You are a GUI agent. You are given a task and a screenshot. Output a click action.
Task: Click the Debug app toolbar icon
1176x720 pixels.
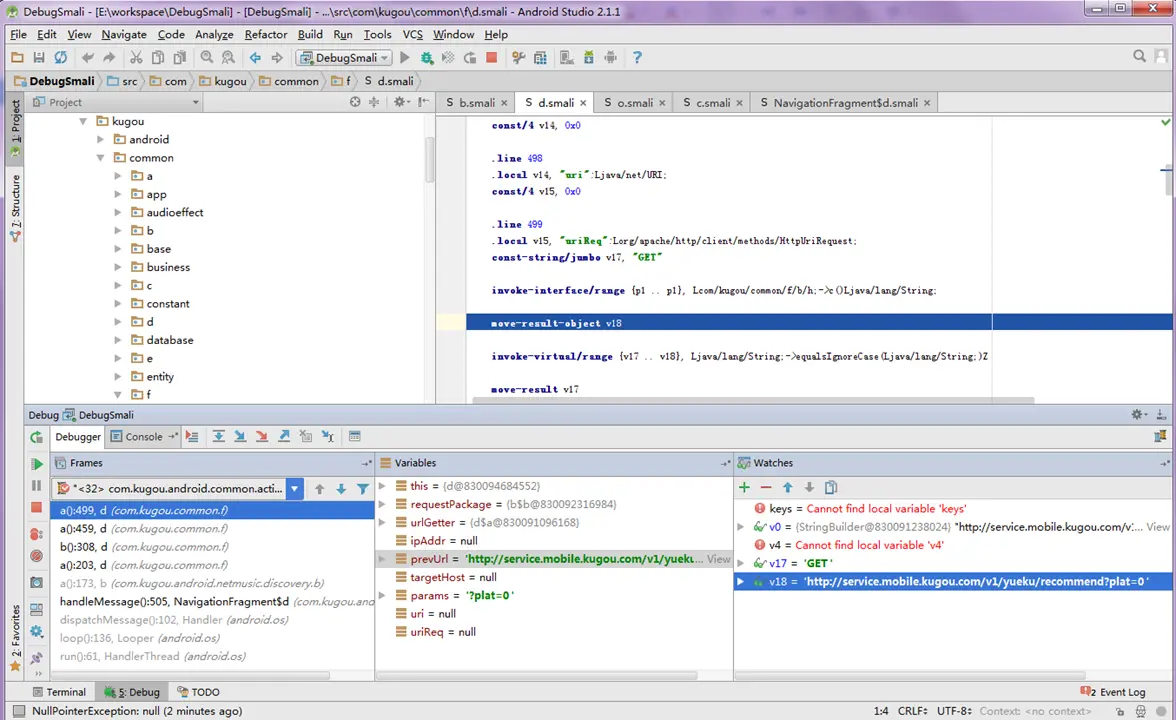pyautogui.click(x=426, y=57)
